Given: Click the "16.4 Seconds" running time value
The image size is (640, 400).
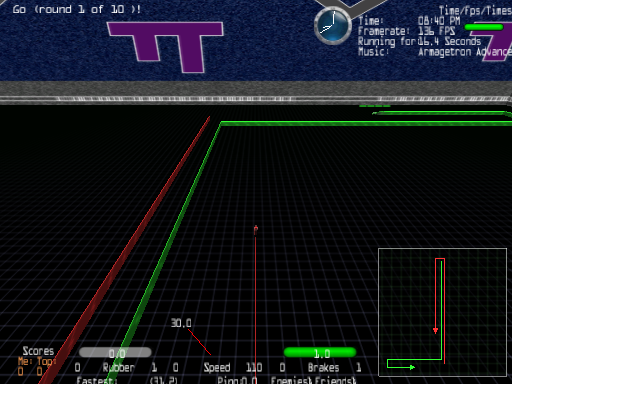Looking at the screenshot, I should click(449, 41).
